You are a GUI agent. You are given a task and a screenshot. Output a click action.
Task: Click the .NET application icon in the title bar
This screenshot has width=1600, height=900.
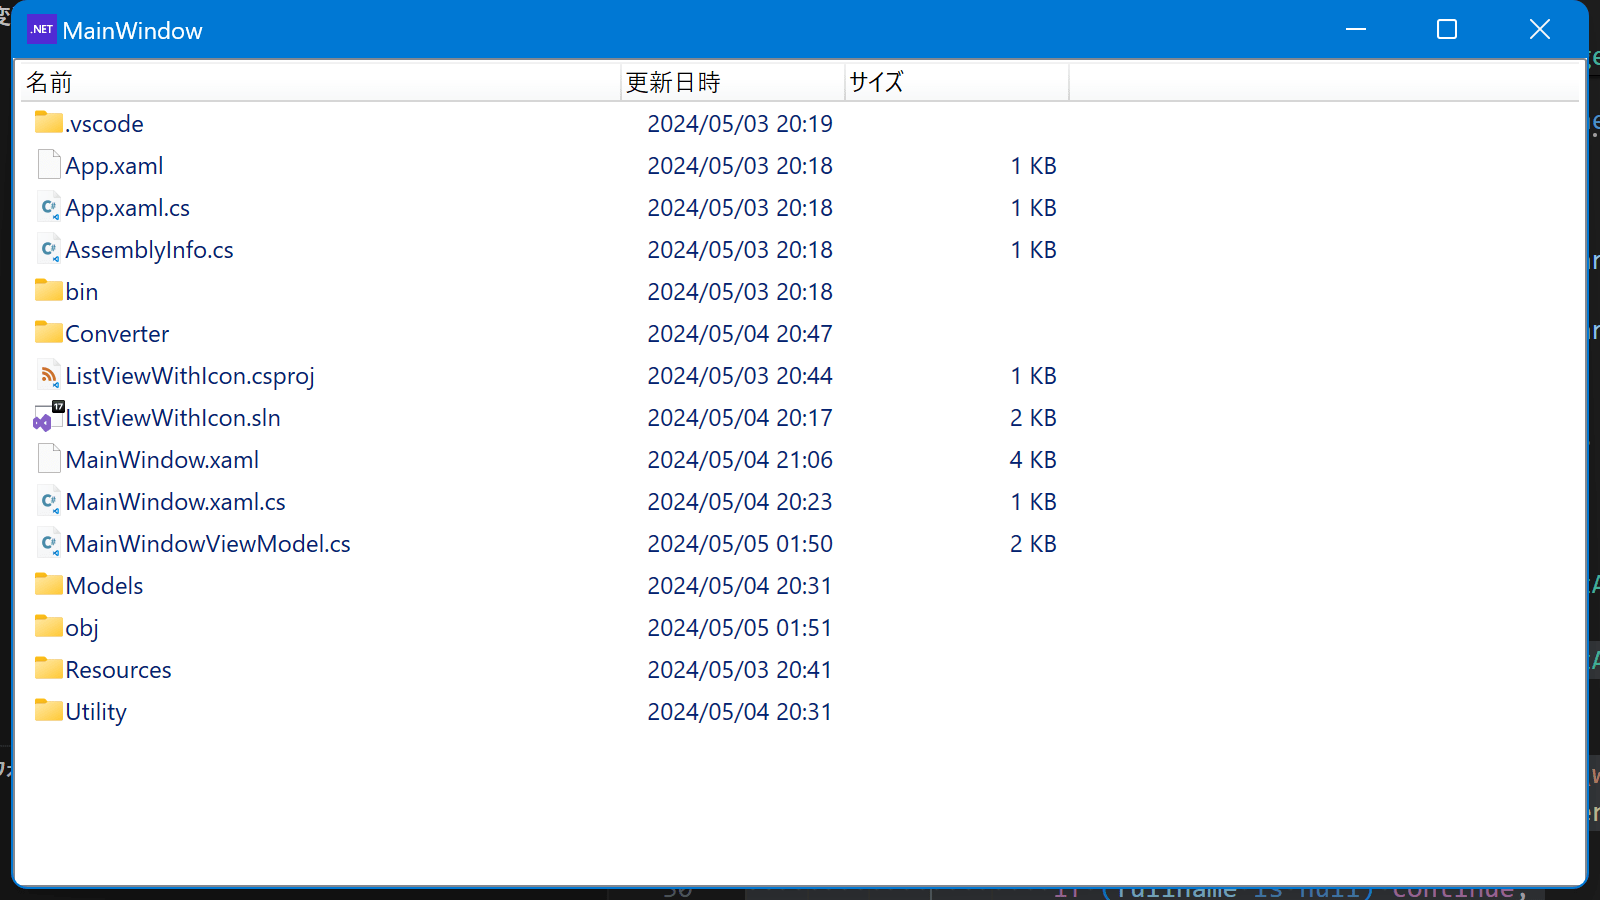click(41, 29)
